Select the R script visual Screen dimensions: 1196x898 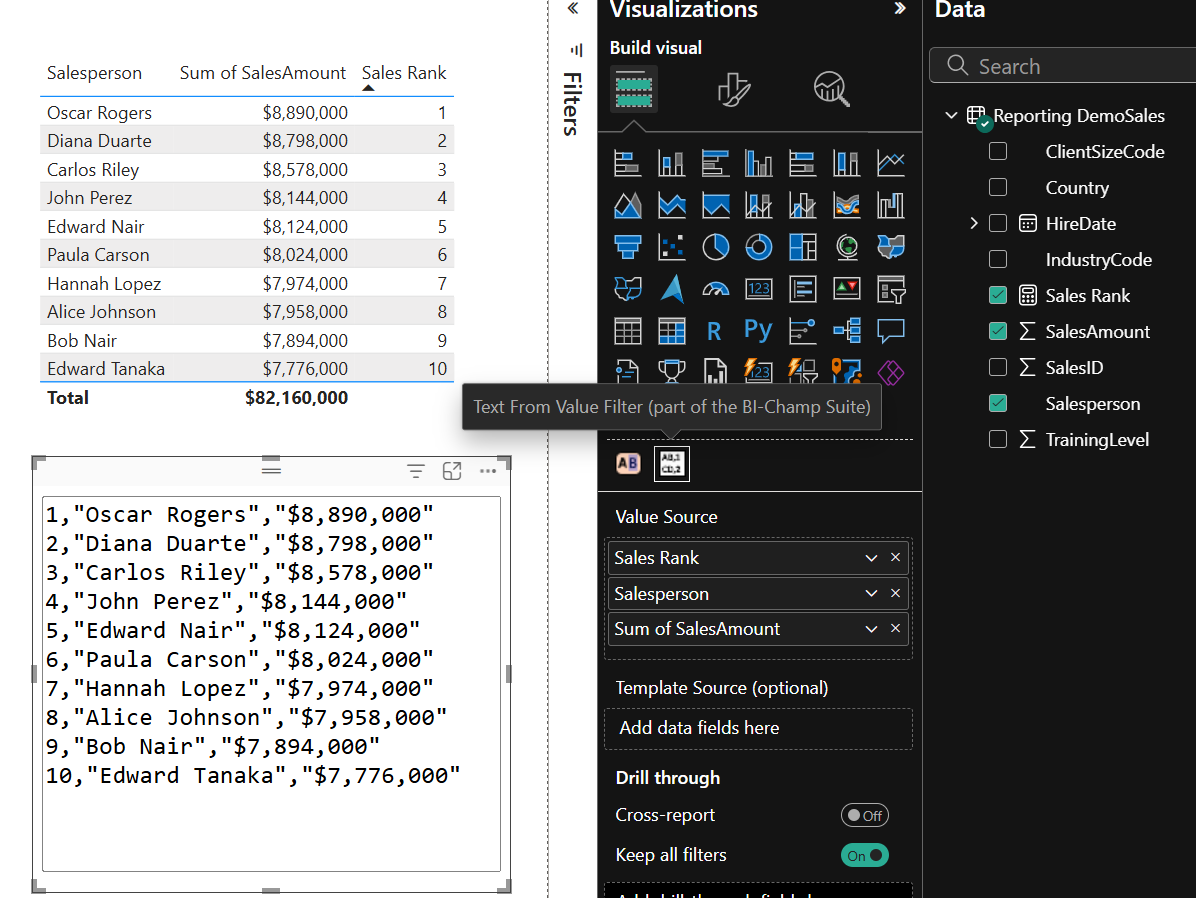715,331
